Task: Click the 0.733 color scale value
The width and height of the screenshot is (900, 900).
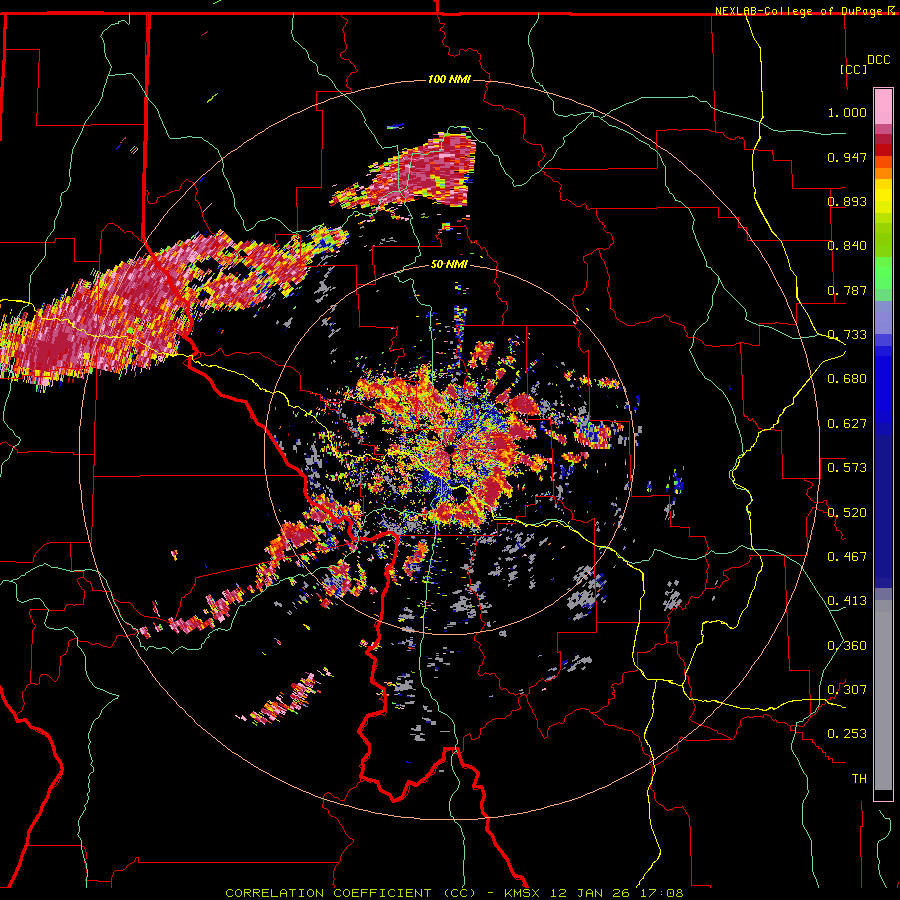Action: [x=847, y=335]
